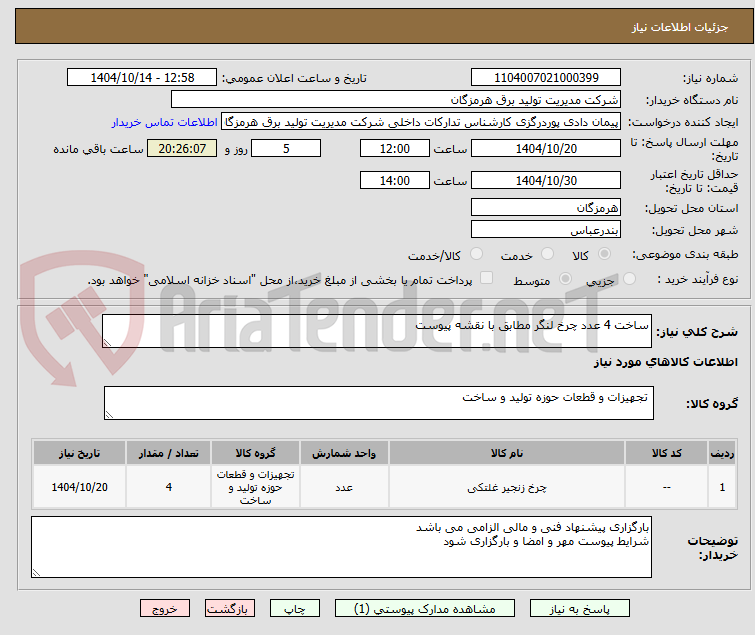
Task: Open the اطلاعات تماس خریدار link
Action: click(x=165, y=122)
